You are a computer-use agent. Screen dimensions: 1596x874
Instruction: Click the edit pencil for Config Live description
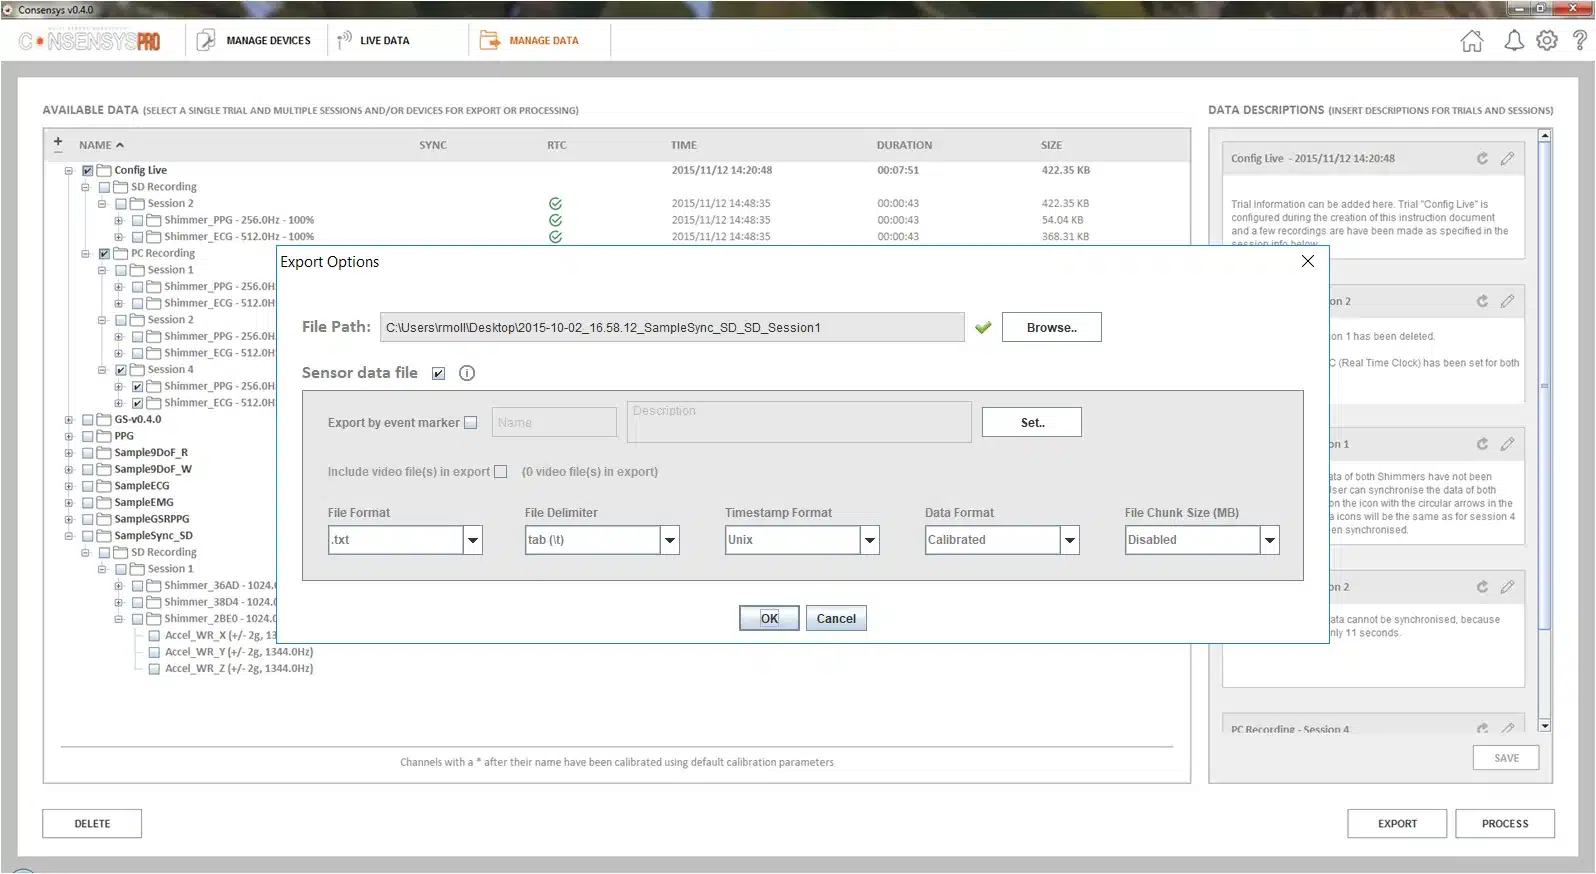point(1507,158)
